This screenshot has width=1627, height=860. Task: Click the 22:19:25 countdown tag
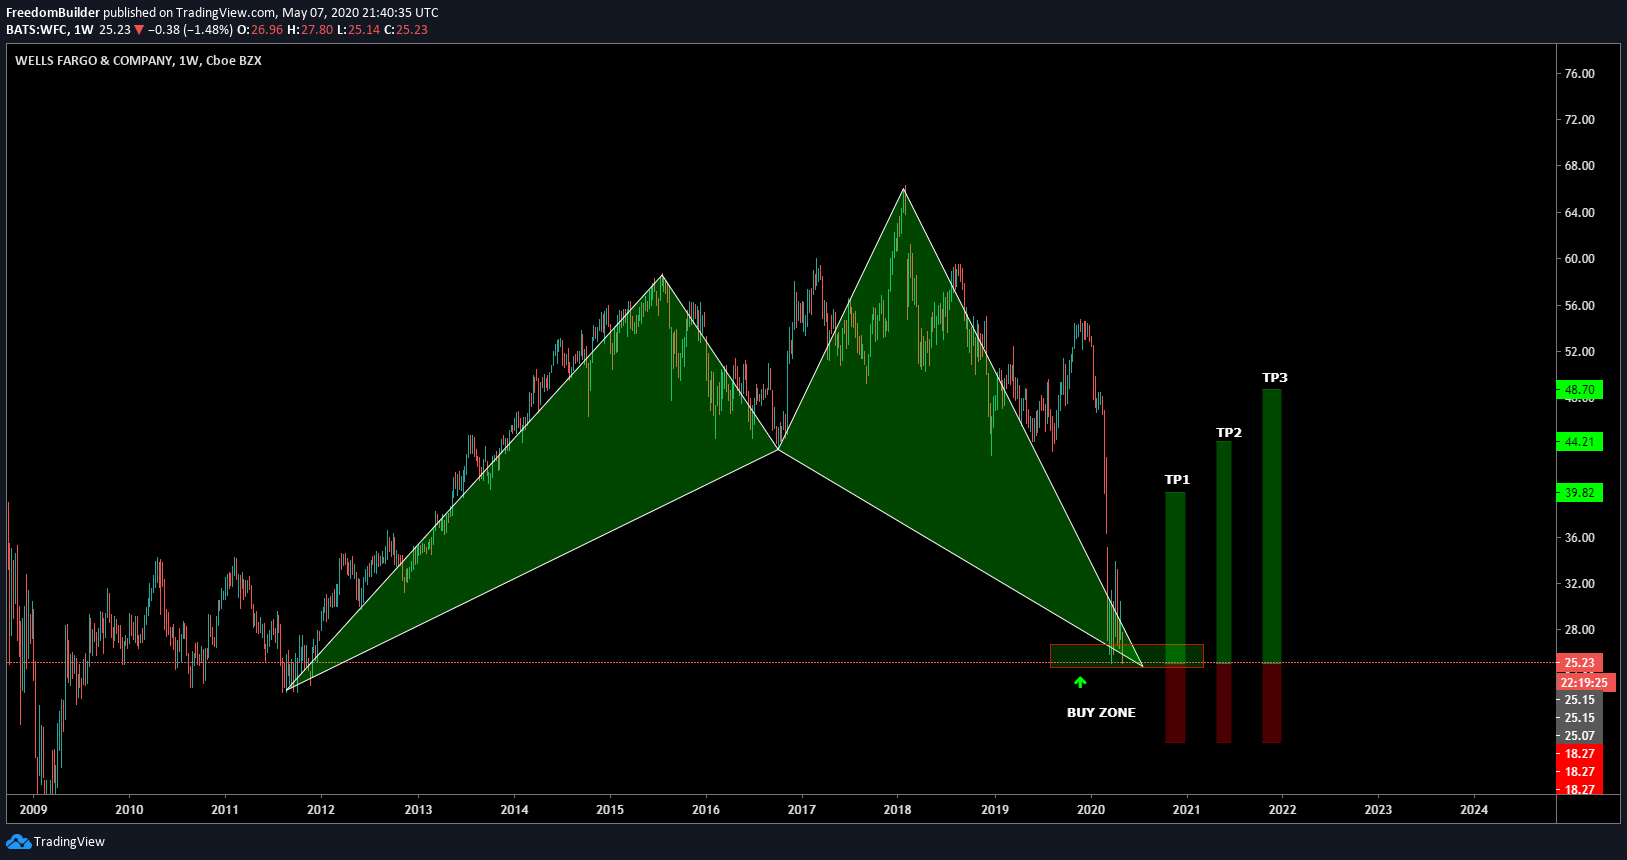1584,683
